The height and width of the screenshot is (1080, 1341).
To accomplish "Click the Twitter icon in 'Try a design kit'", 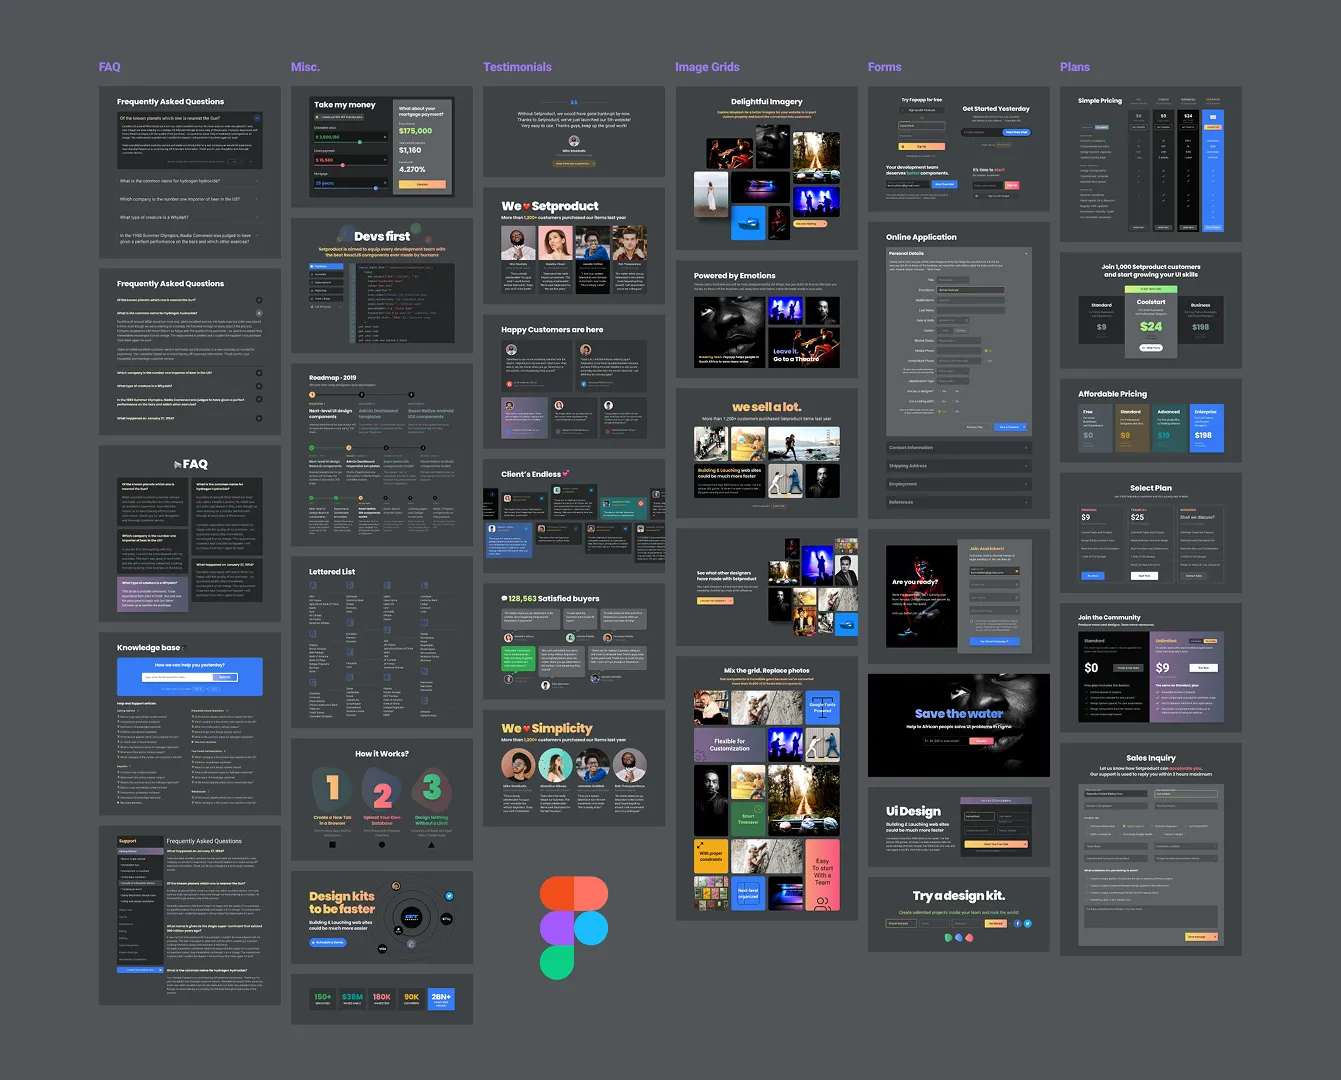I will [1027, 923].
